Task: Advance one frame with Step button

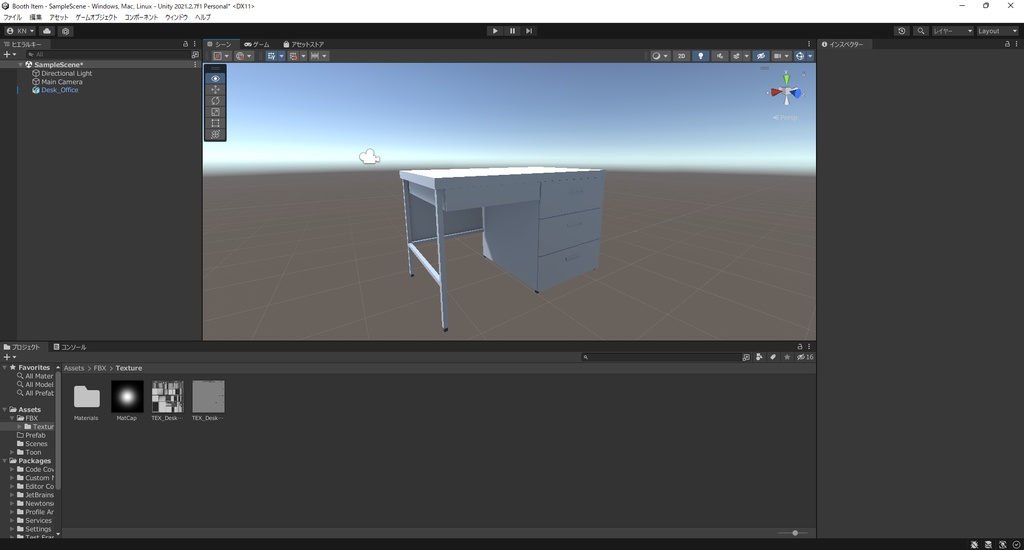Action: click(529, 31)
